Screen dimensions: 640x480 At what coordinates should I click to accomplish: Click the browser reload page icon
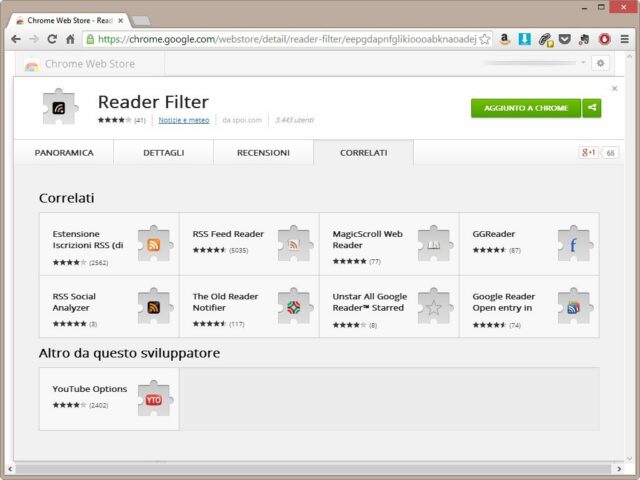[x=52, y=39]
